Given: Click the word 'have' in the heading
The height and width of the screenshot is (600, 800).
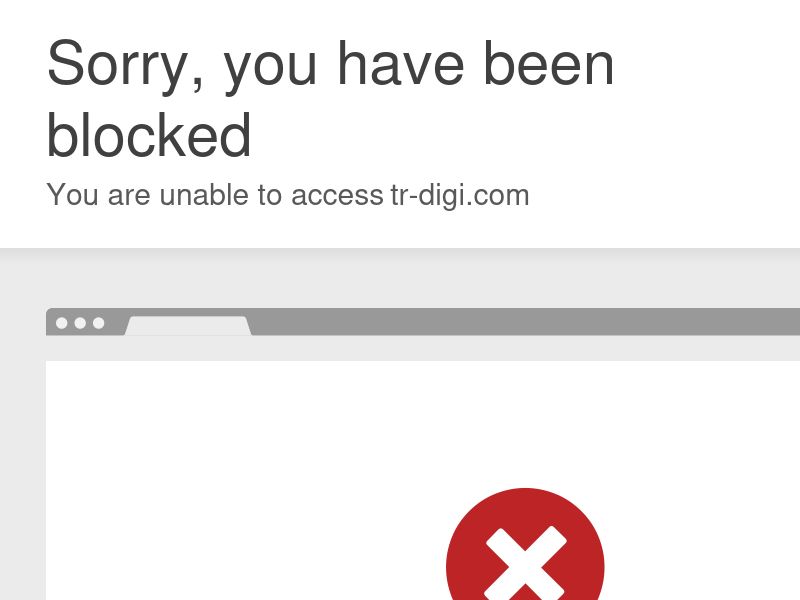Looking at the screenshot, I should coord(401,63).
